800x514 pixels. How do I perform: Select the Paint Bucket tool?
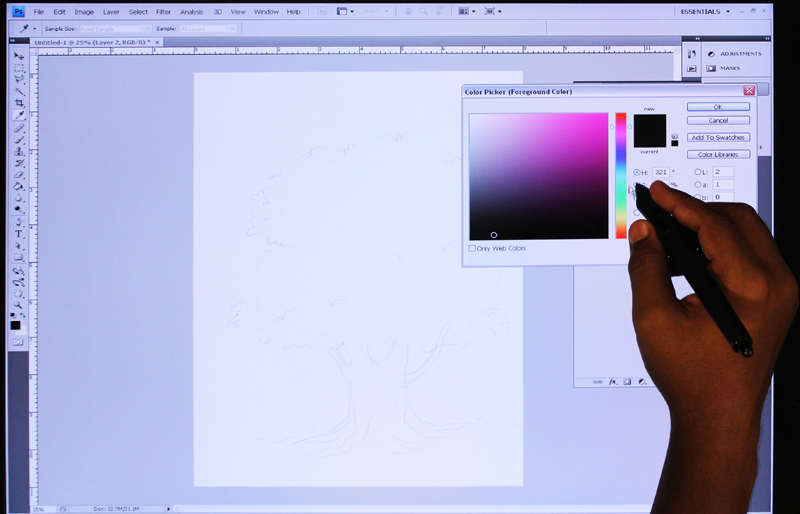coord(19,187)
